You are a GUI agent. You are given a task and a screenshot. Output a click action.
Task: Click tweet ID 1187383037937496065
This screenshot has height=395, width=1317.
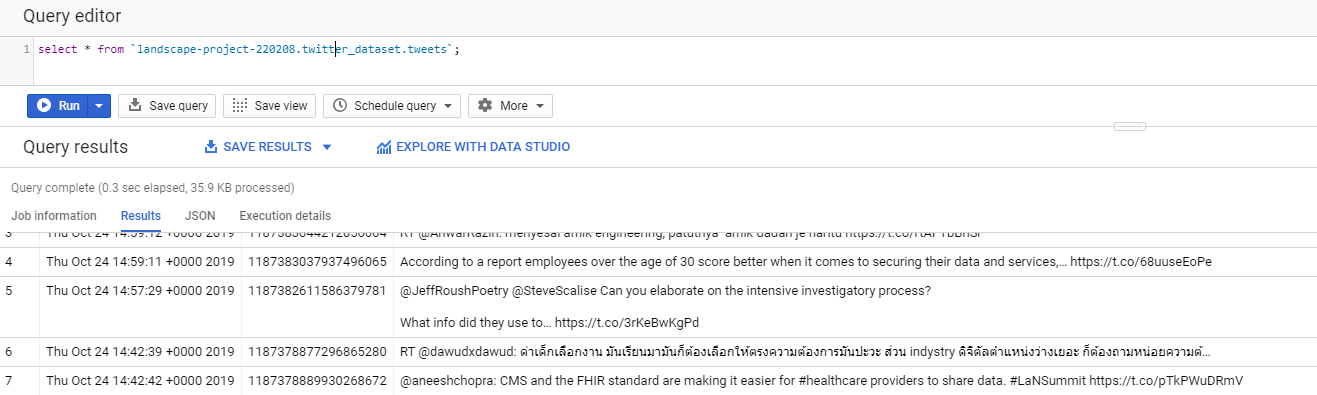click(317, 262)
